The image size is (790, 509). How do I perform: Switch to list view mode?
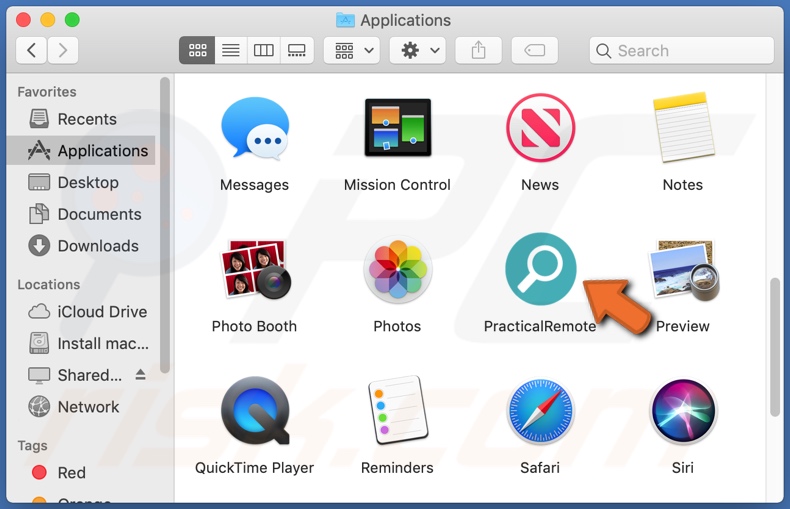(230, 50)
